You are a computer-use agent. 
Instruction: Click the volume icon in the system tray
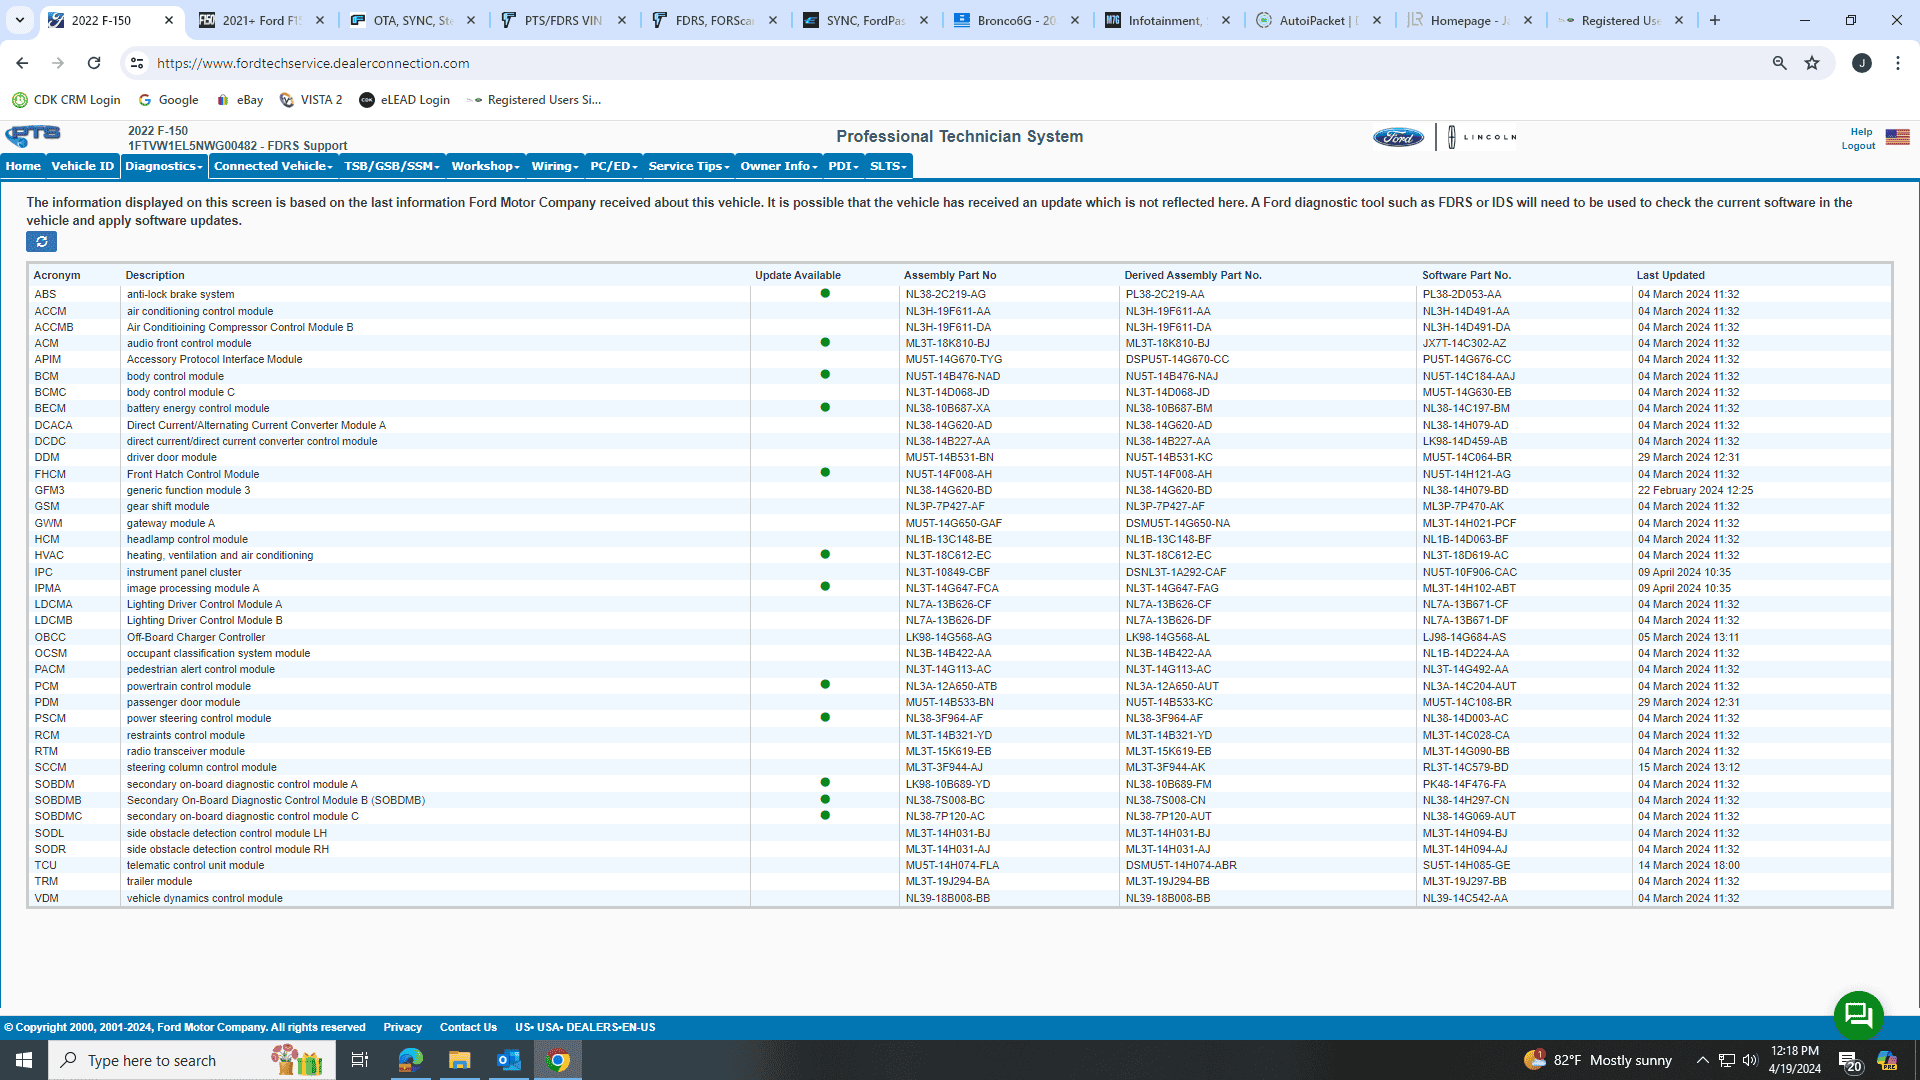pos(1750,1060)
